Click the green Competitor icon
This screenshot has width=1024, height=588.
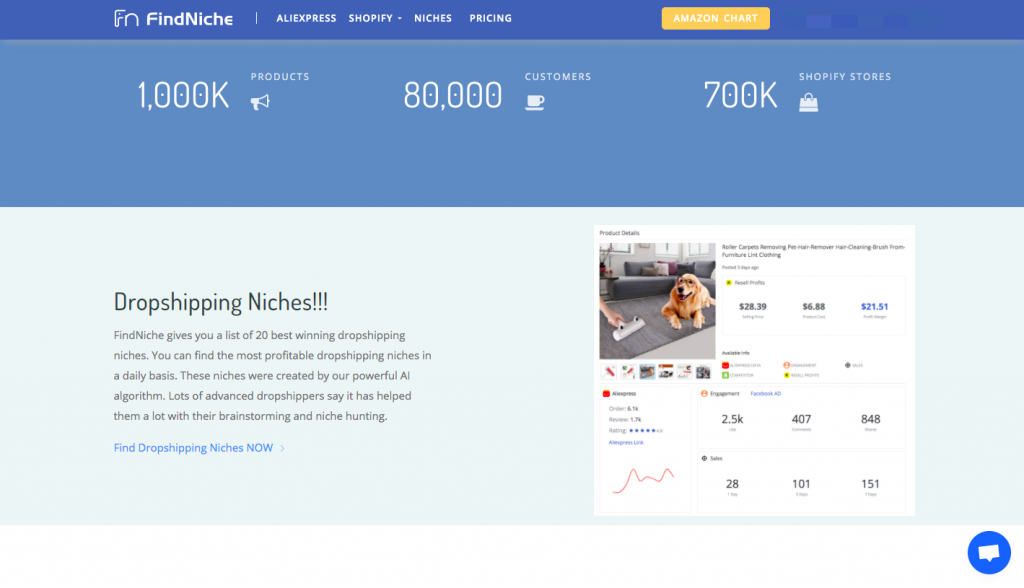coord(725,375)
